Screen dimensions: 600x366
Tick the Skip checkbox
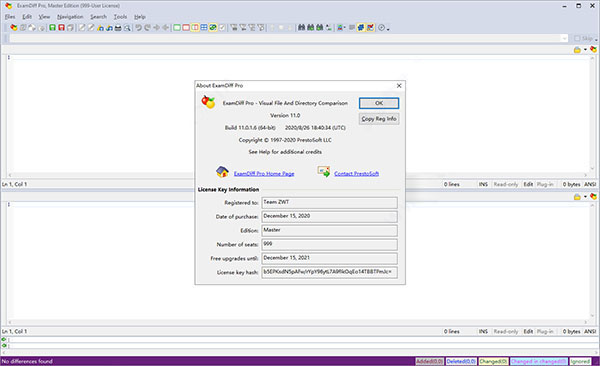(577, 38)
